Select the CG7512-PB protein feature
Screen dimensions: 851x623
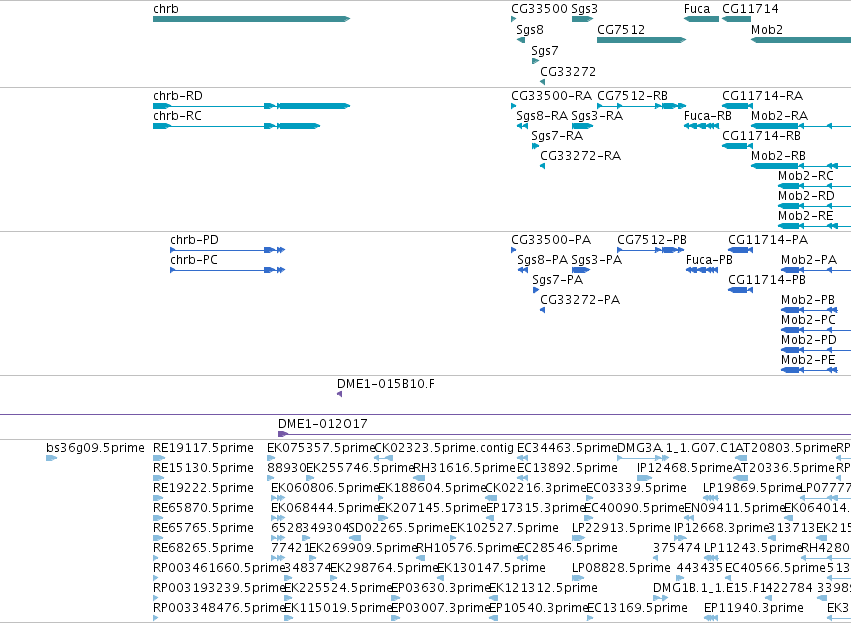[x=651, y=250]
